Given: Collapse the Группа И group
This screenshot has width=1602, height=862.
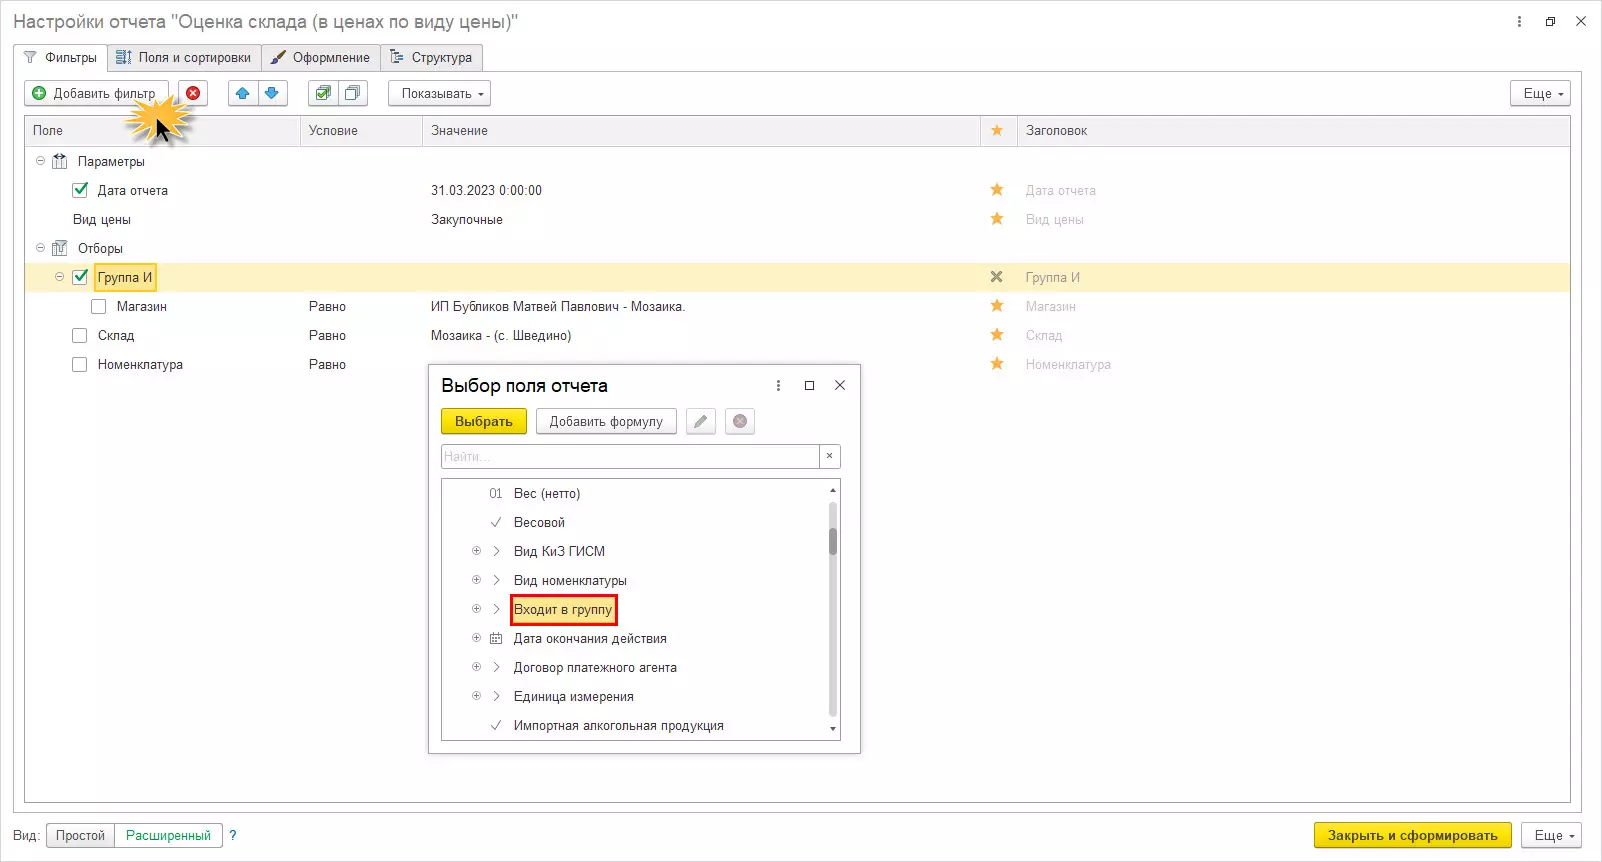Looking at the screenshot, I should (x=60, y=277).
